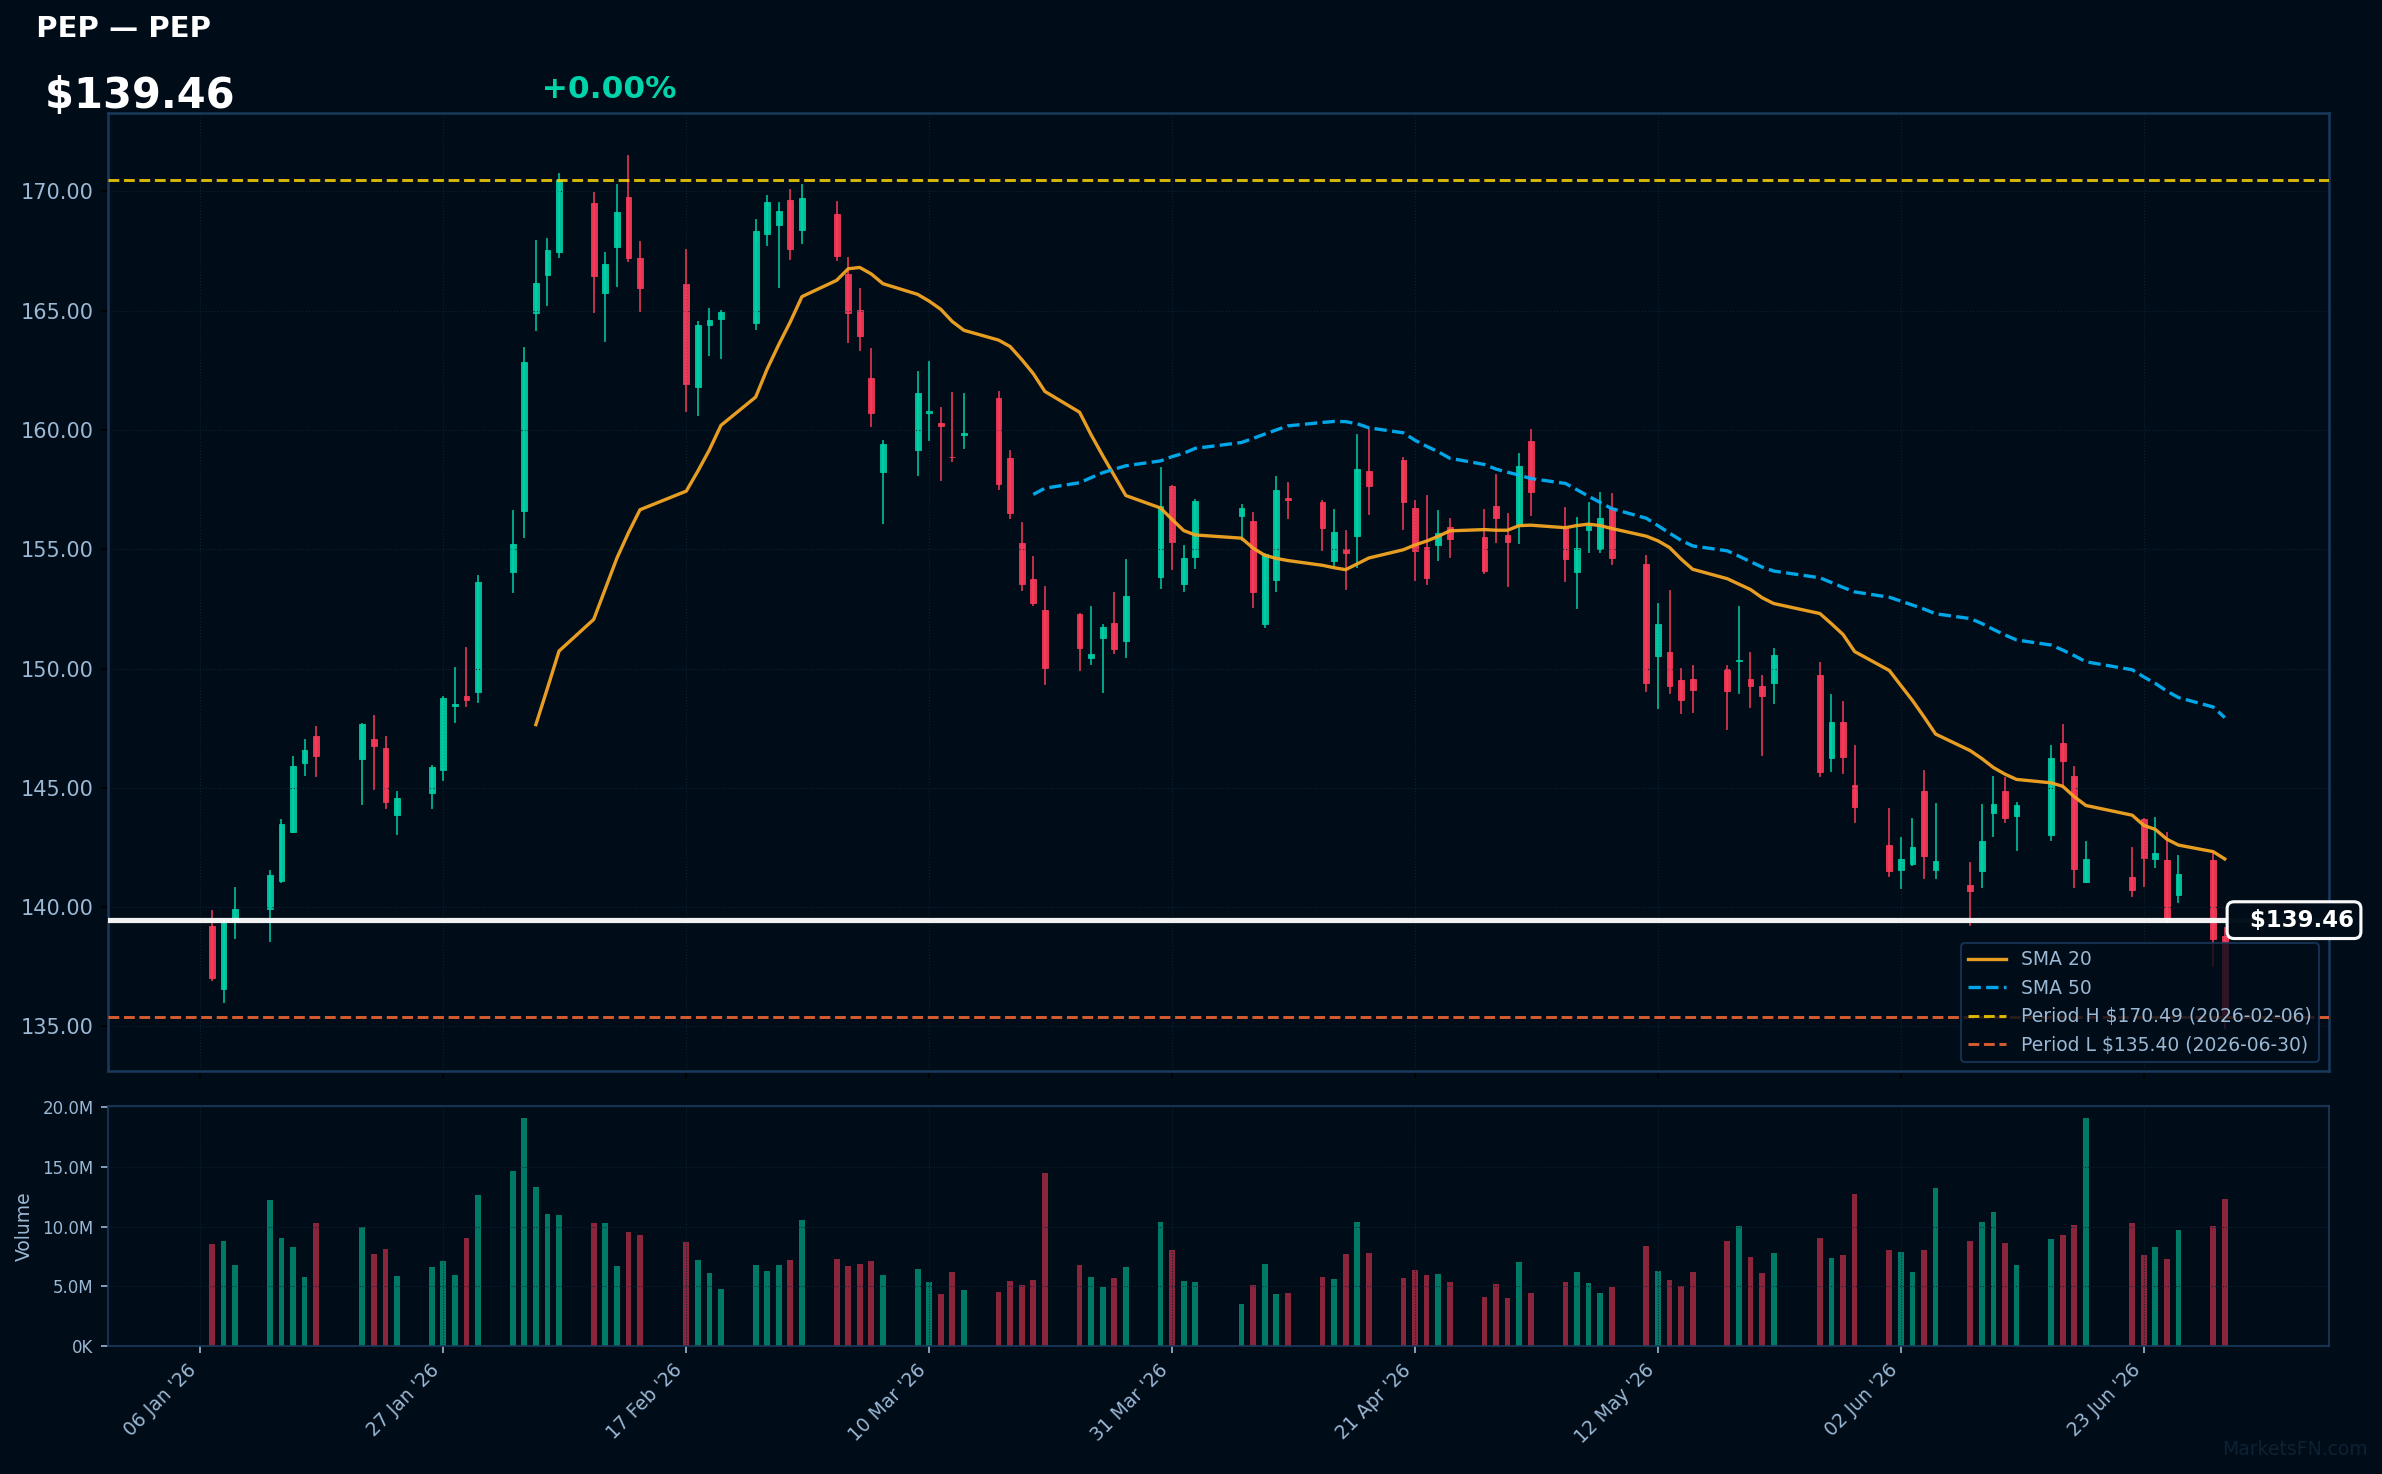Click the 155.00 price axis label
Screen dimensions: 2382x1474
point(57,549)
